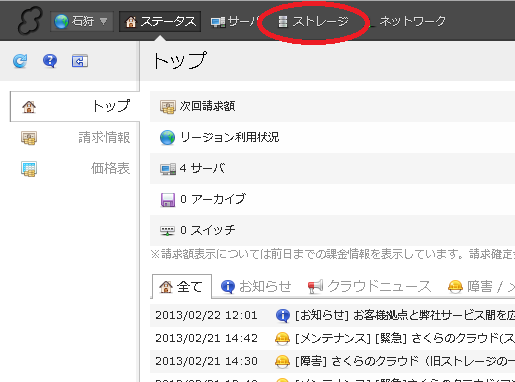Viewport: 515px width, 382px height.
Task: Open the 2013/02/22 12:01 お知らせ news entry
Action: 333,315
